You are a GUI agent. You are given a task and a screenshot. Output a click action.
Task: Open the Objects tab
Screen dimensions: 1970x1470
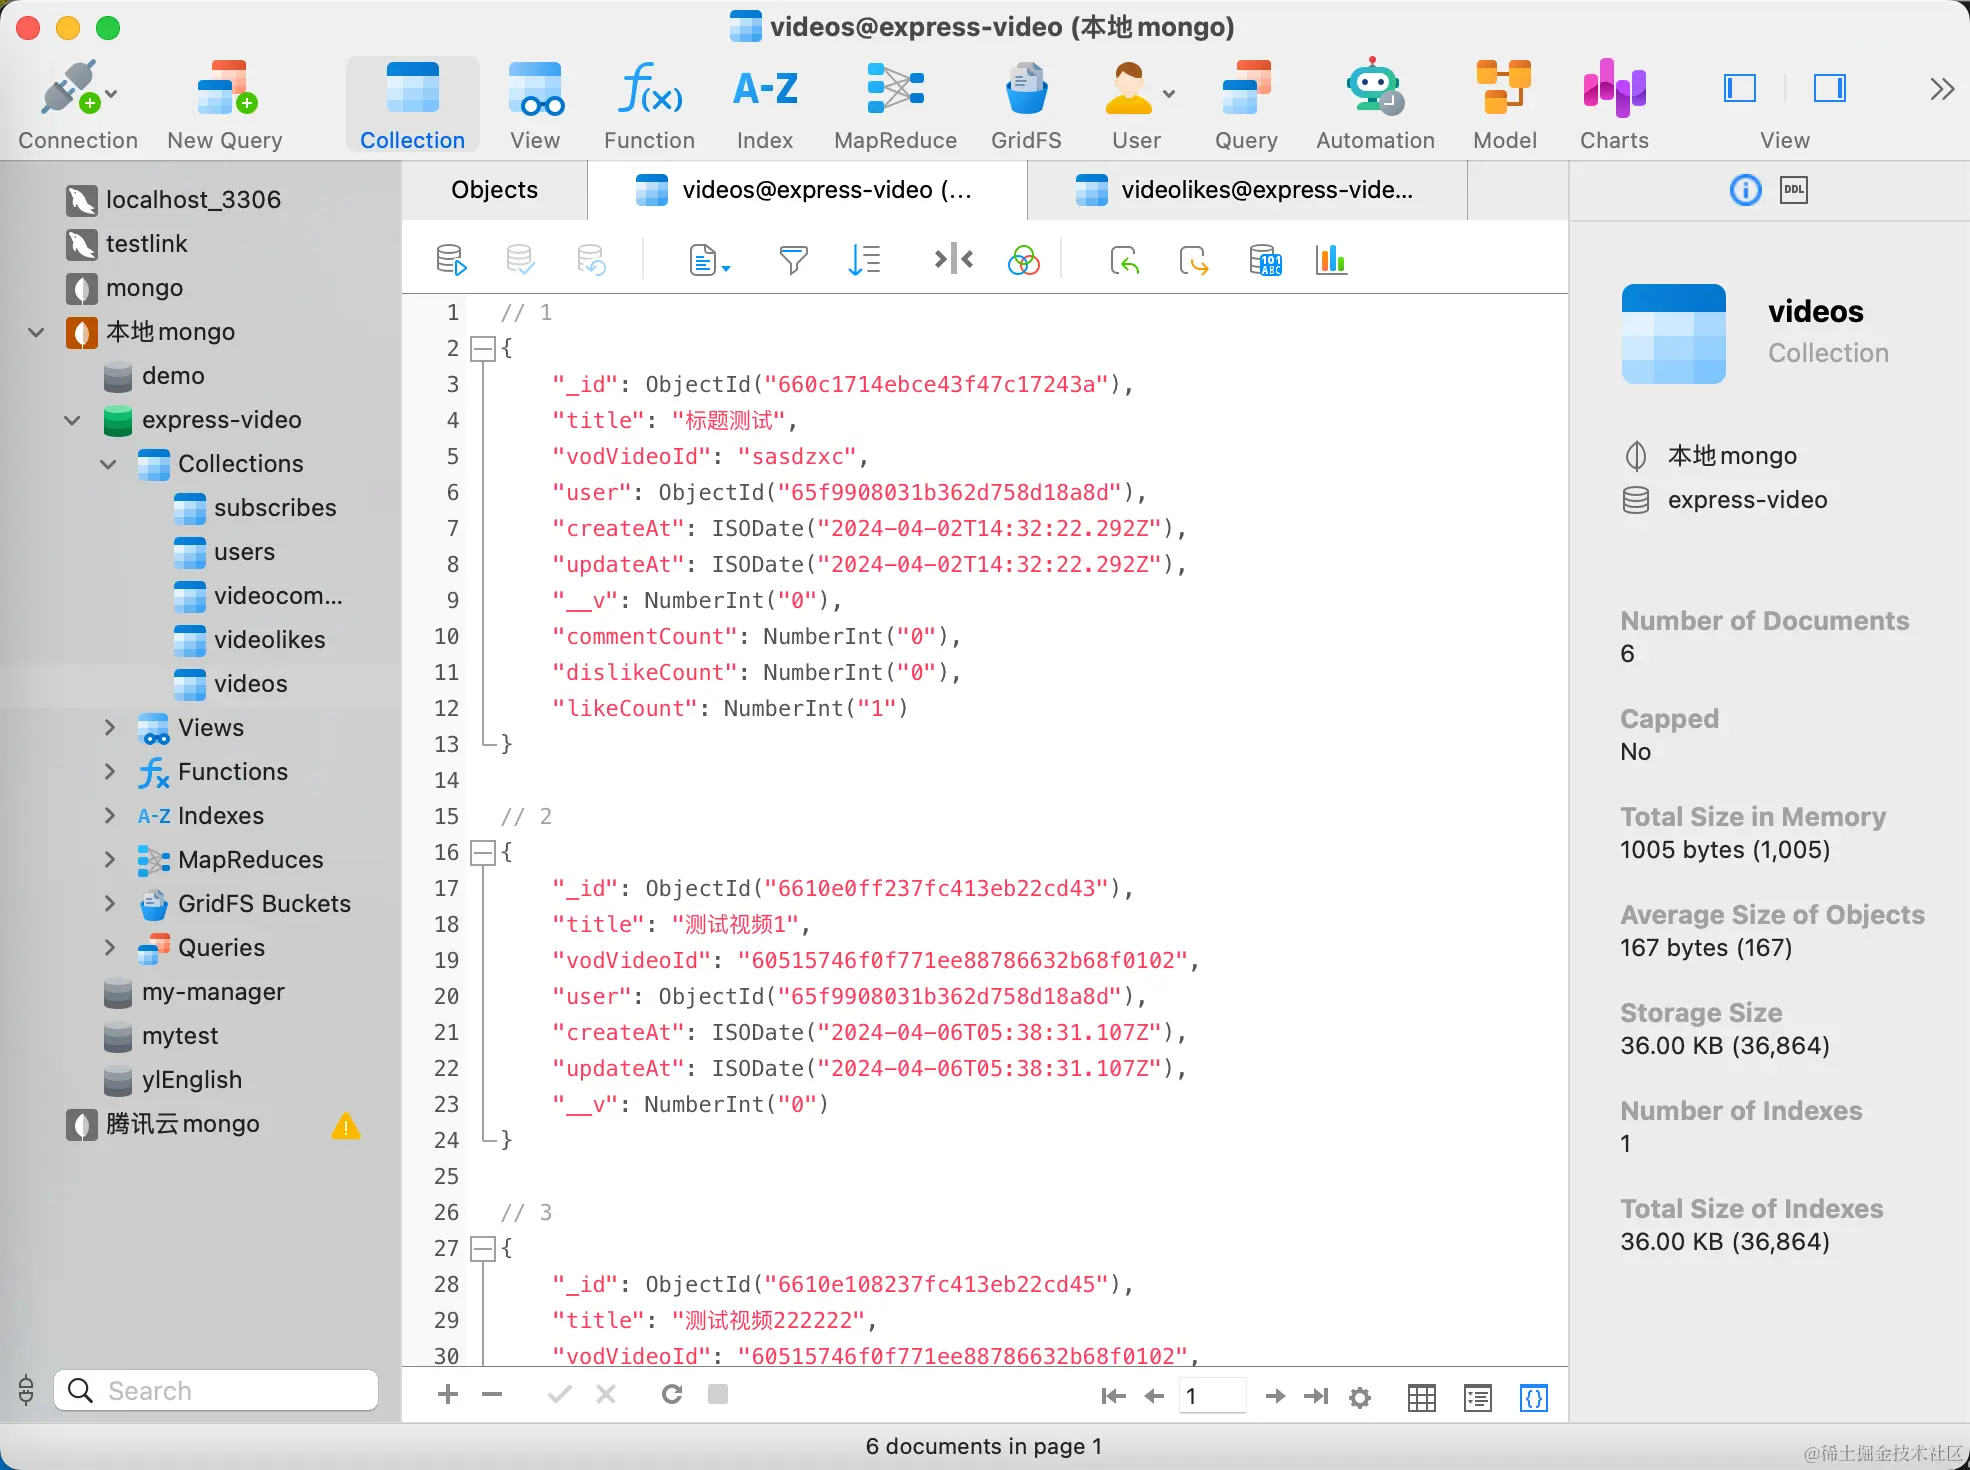494,190
